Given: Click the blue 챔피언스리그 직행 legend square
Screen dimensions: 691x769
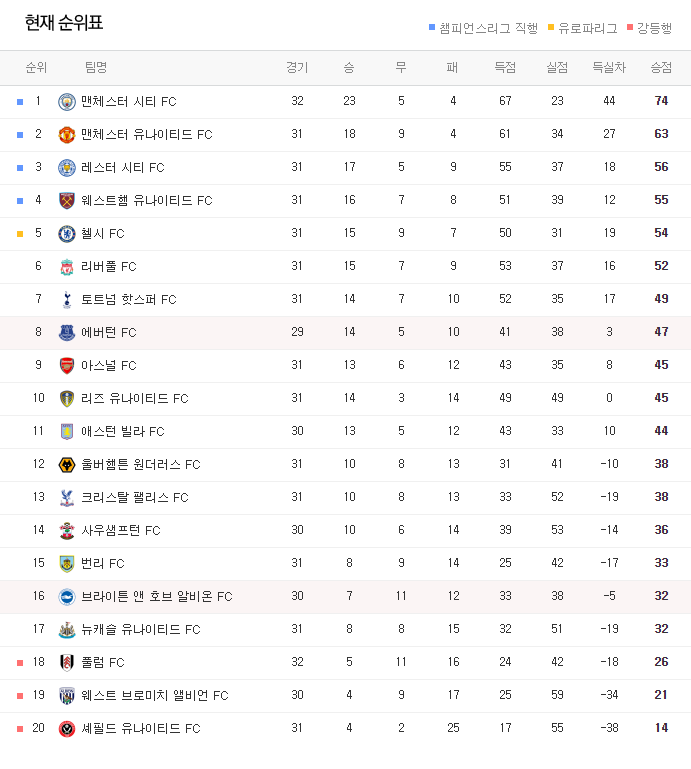Looking at the screenshot, I should coord(432,27).
